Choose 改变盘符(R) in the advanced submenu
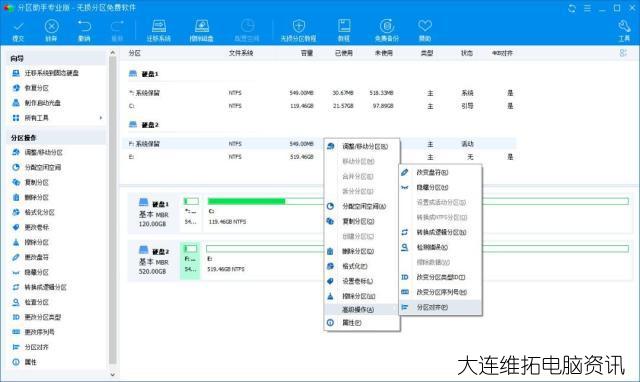Image resolution: width=640 pixels, height=382 pixels. tap(440, 173)
